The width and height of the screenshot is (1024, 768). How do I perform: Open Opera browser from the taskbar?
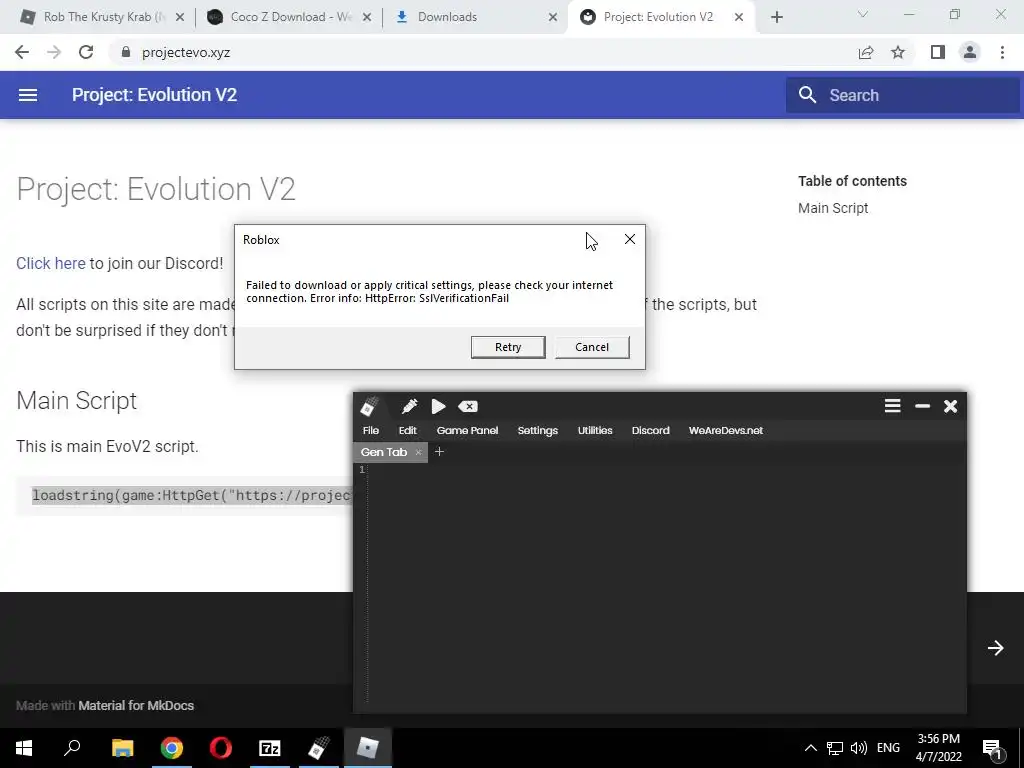click(221, 748)
